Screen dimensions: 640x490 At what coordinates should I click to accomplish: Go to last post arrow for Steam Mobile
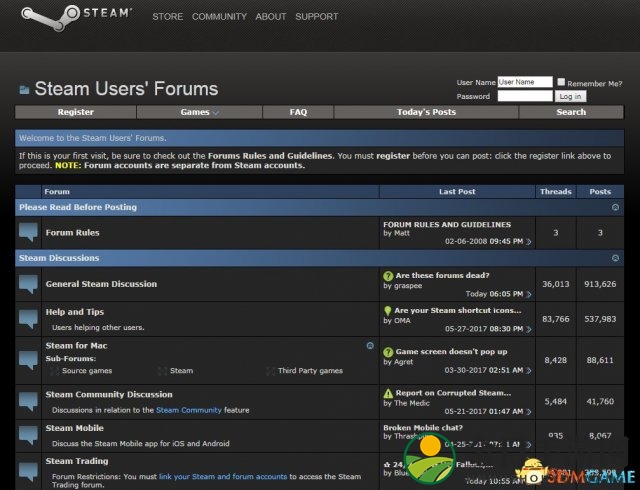[x=529, y=445]
